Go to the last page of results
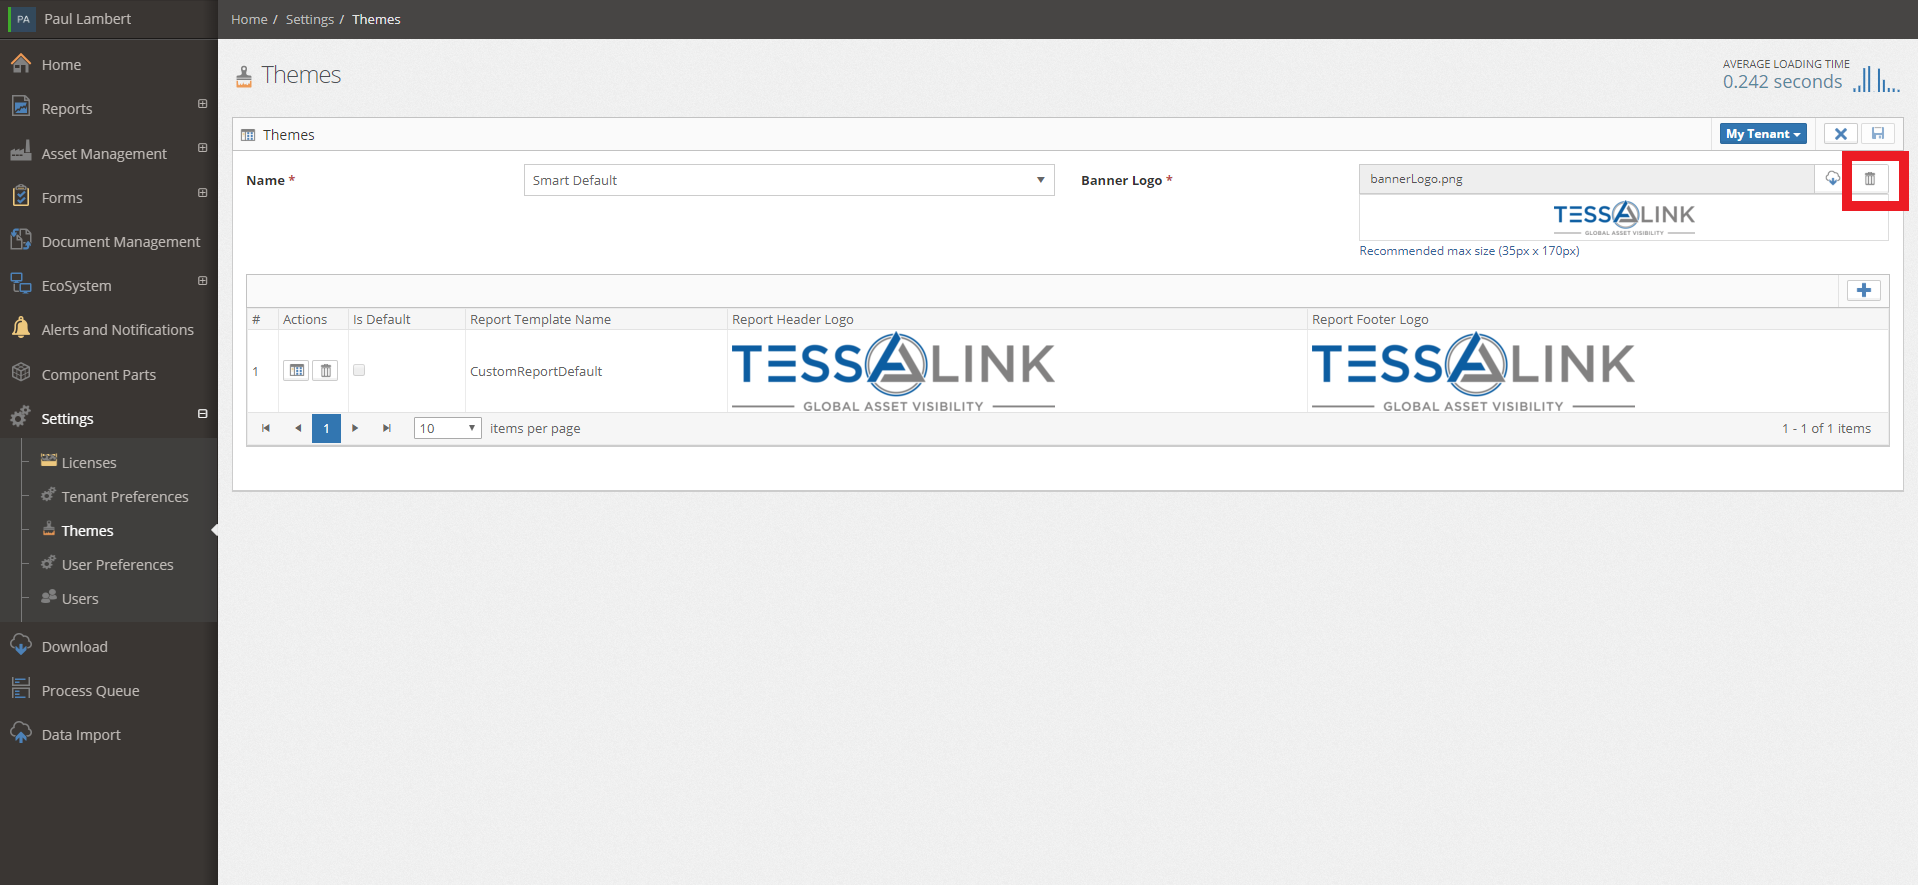Screen dimensions: 1918x885 tap(387, 428)
